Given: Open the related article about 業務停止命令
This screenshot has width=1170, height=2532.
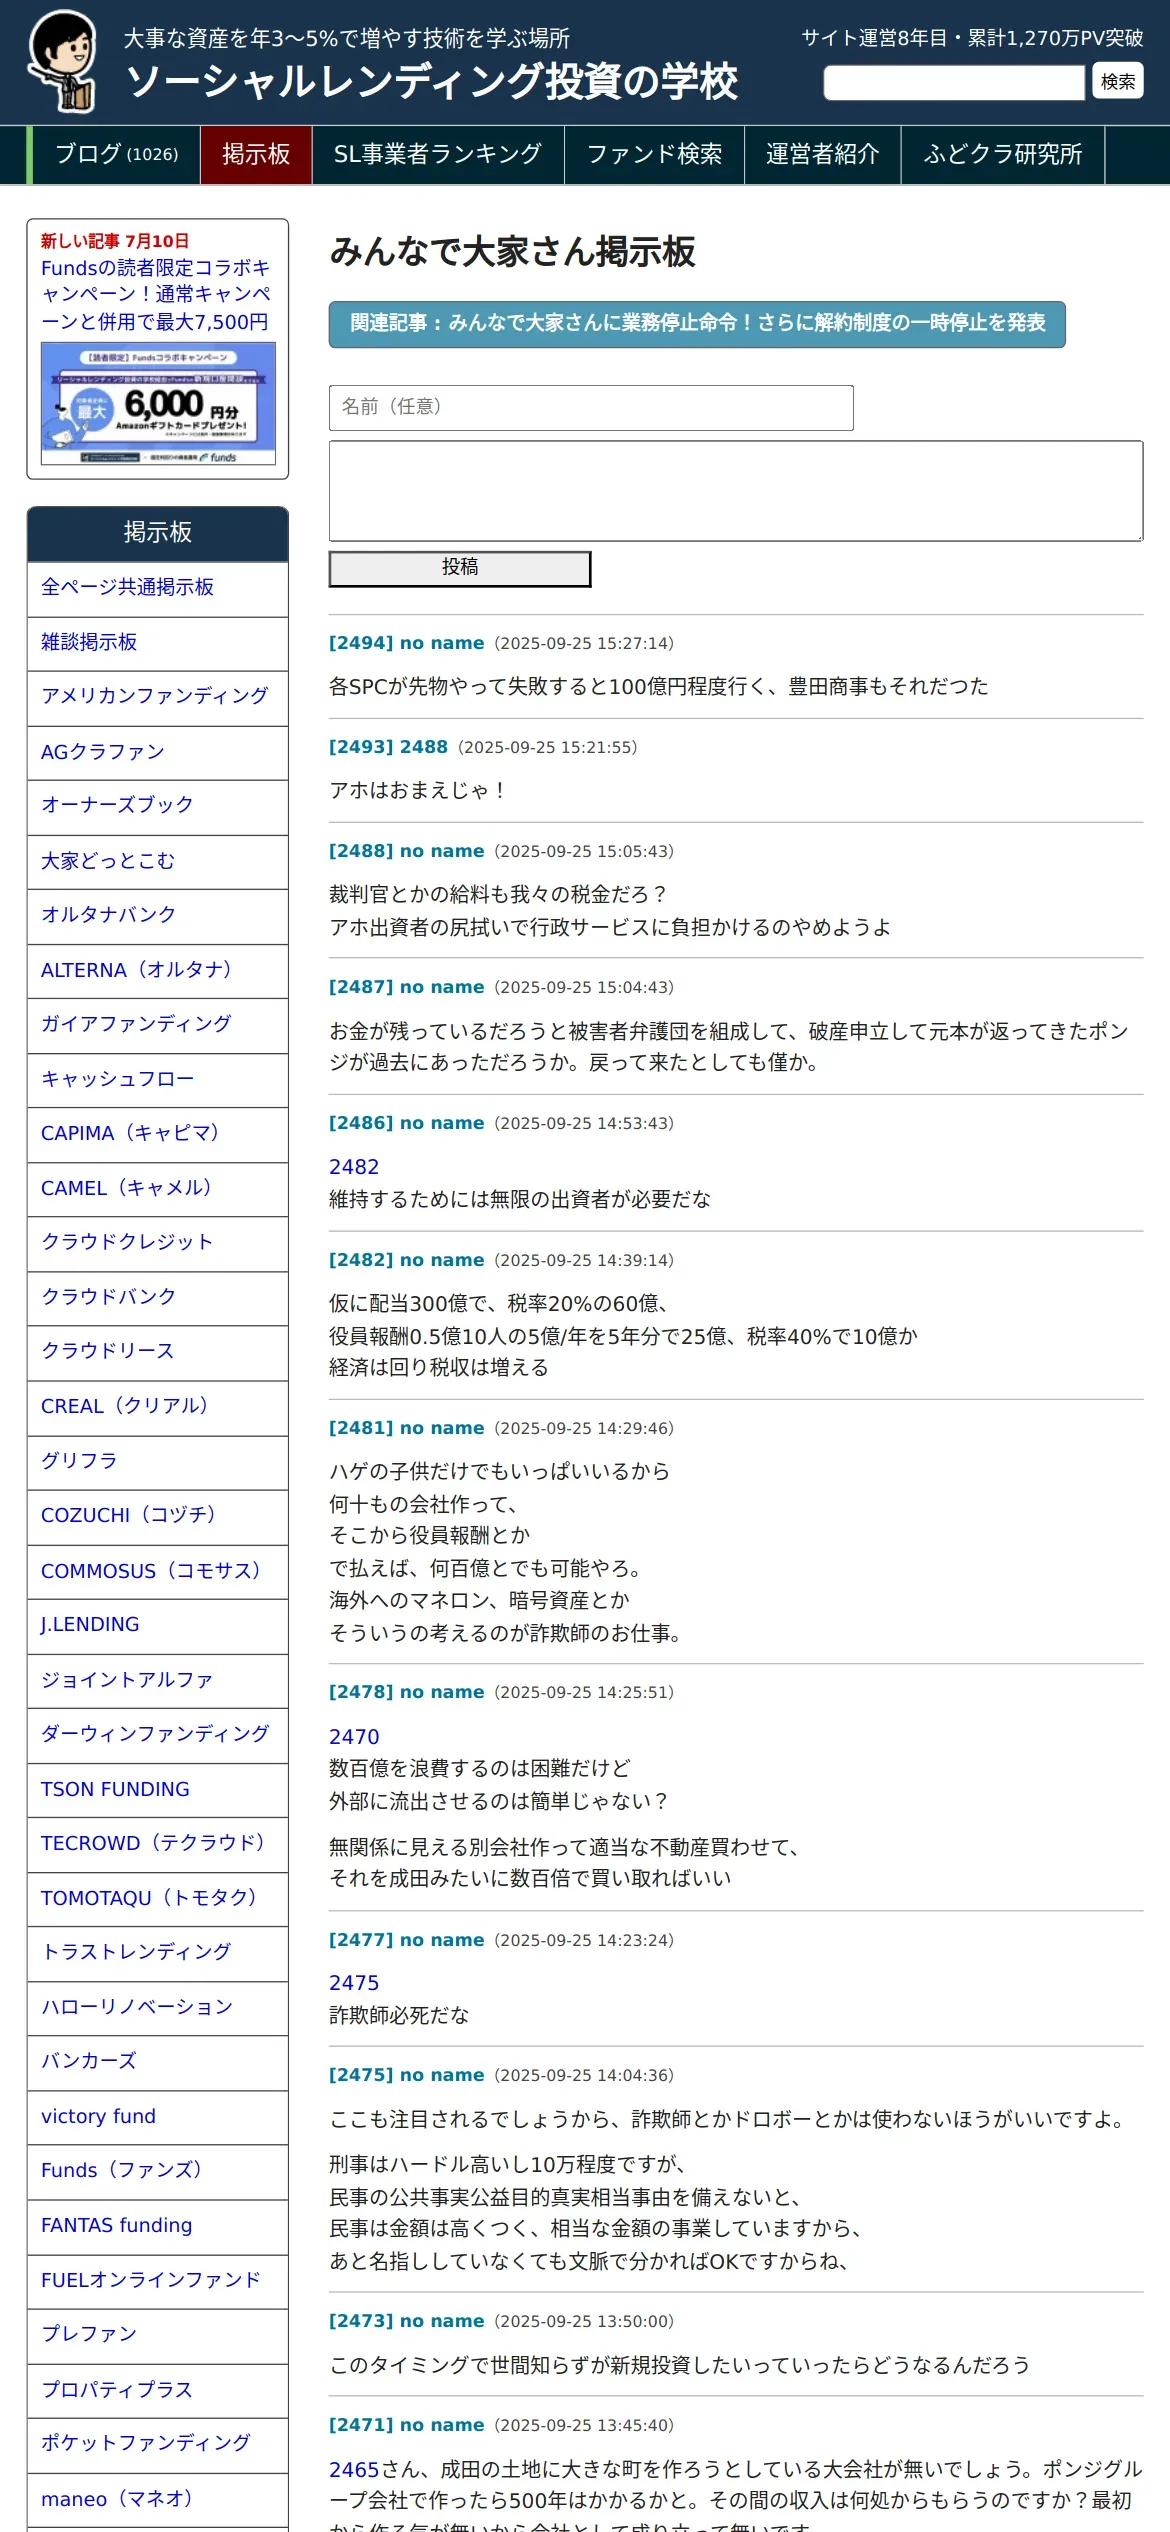Looking at the screenshot, I should pos(697,324).
